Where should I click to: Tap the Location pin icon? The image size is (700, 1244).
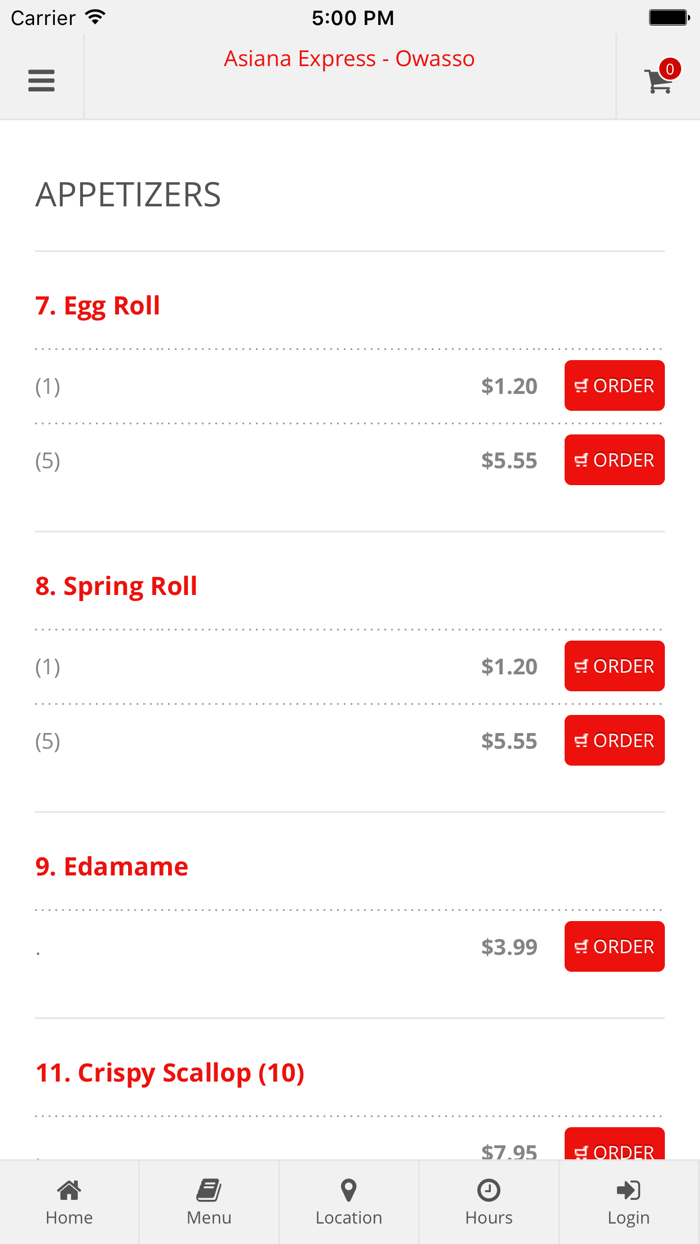click(349, 1190)
